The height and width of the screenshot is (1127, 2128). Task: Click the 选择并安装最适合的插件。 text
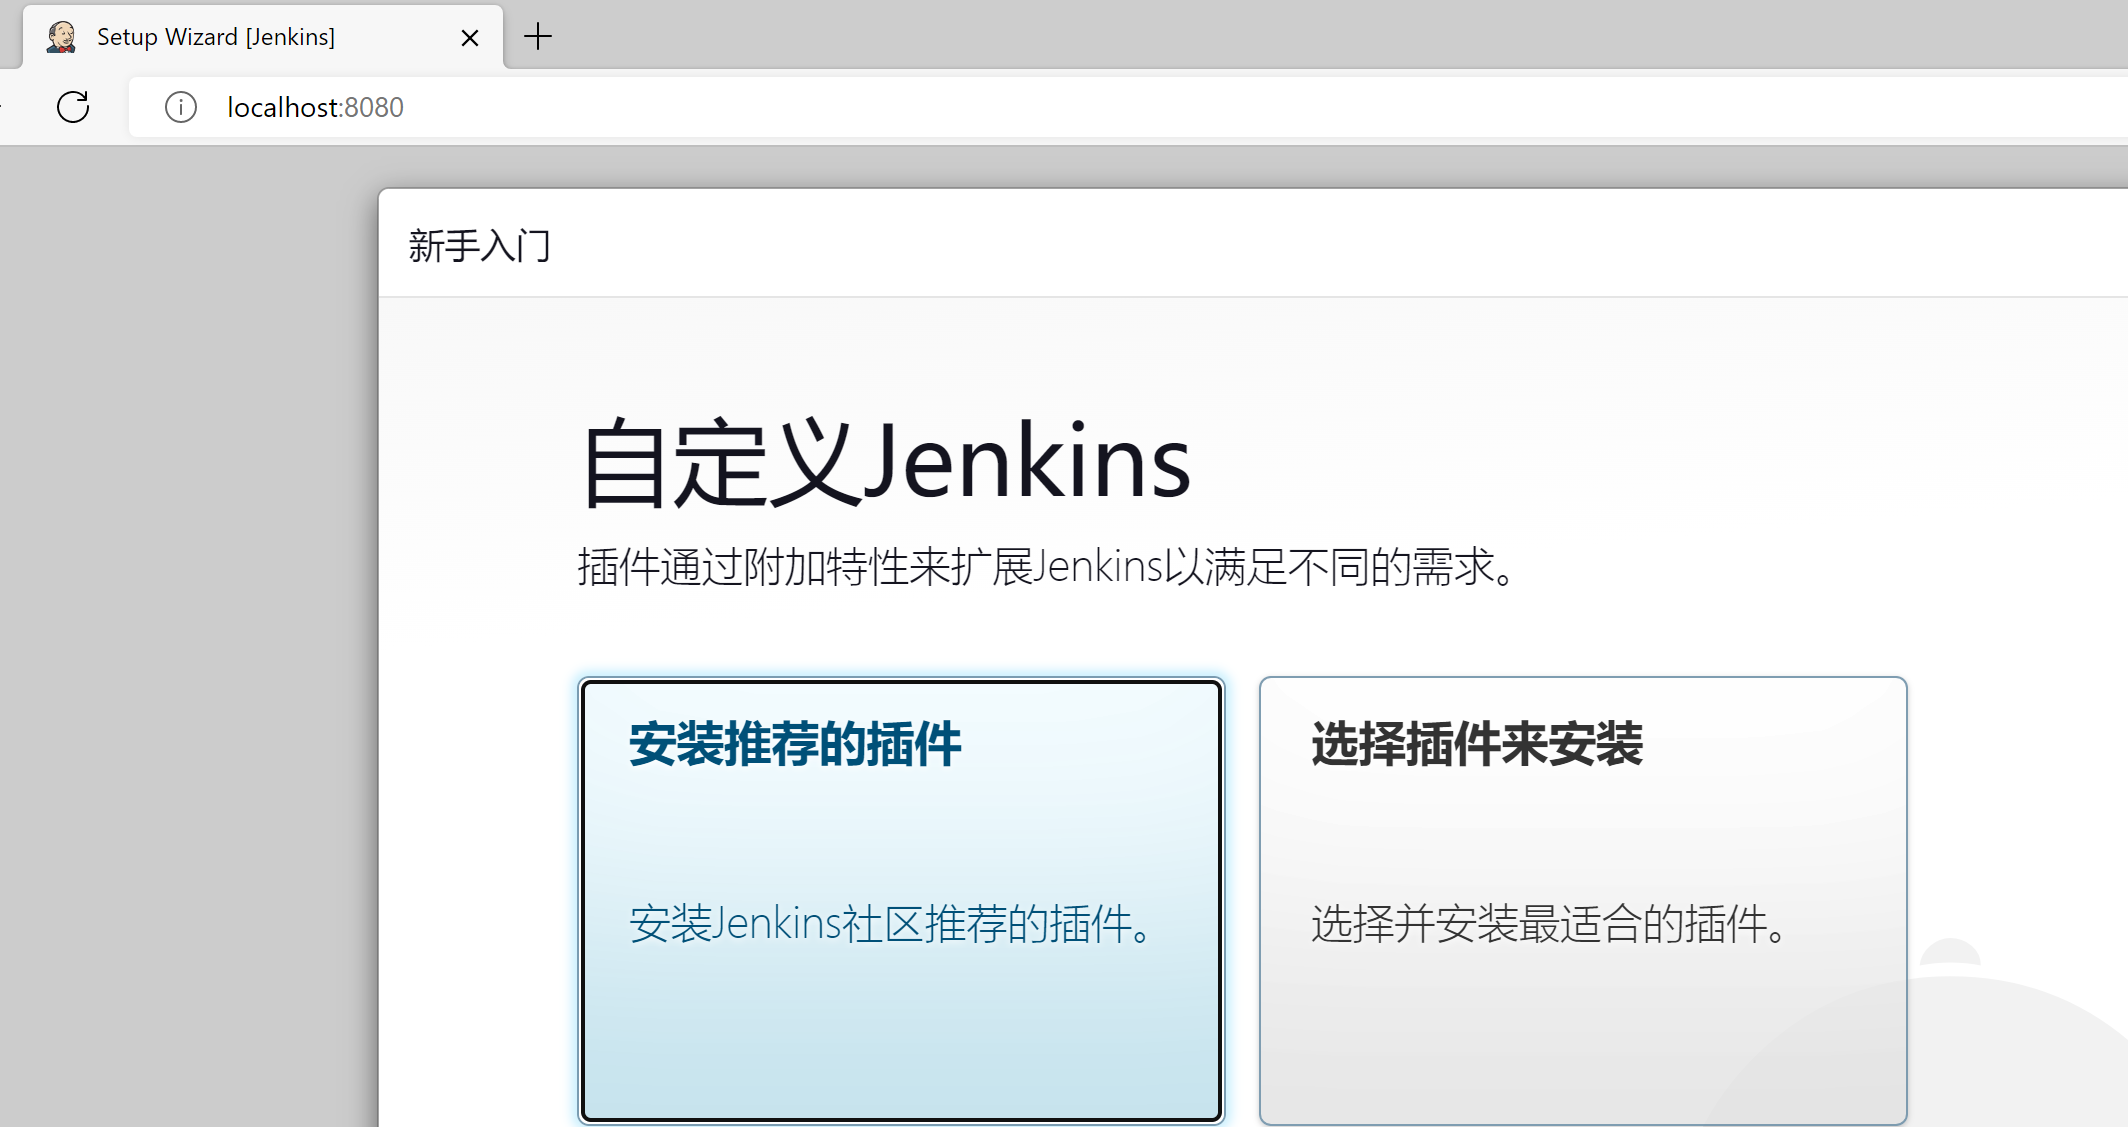tap(1551, 923)
